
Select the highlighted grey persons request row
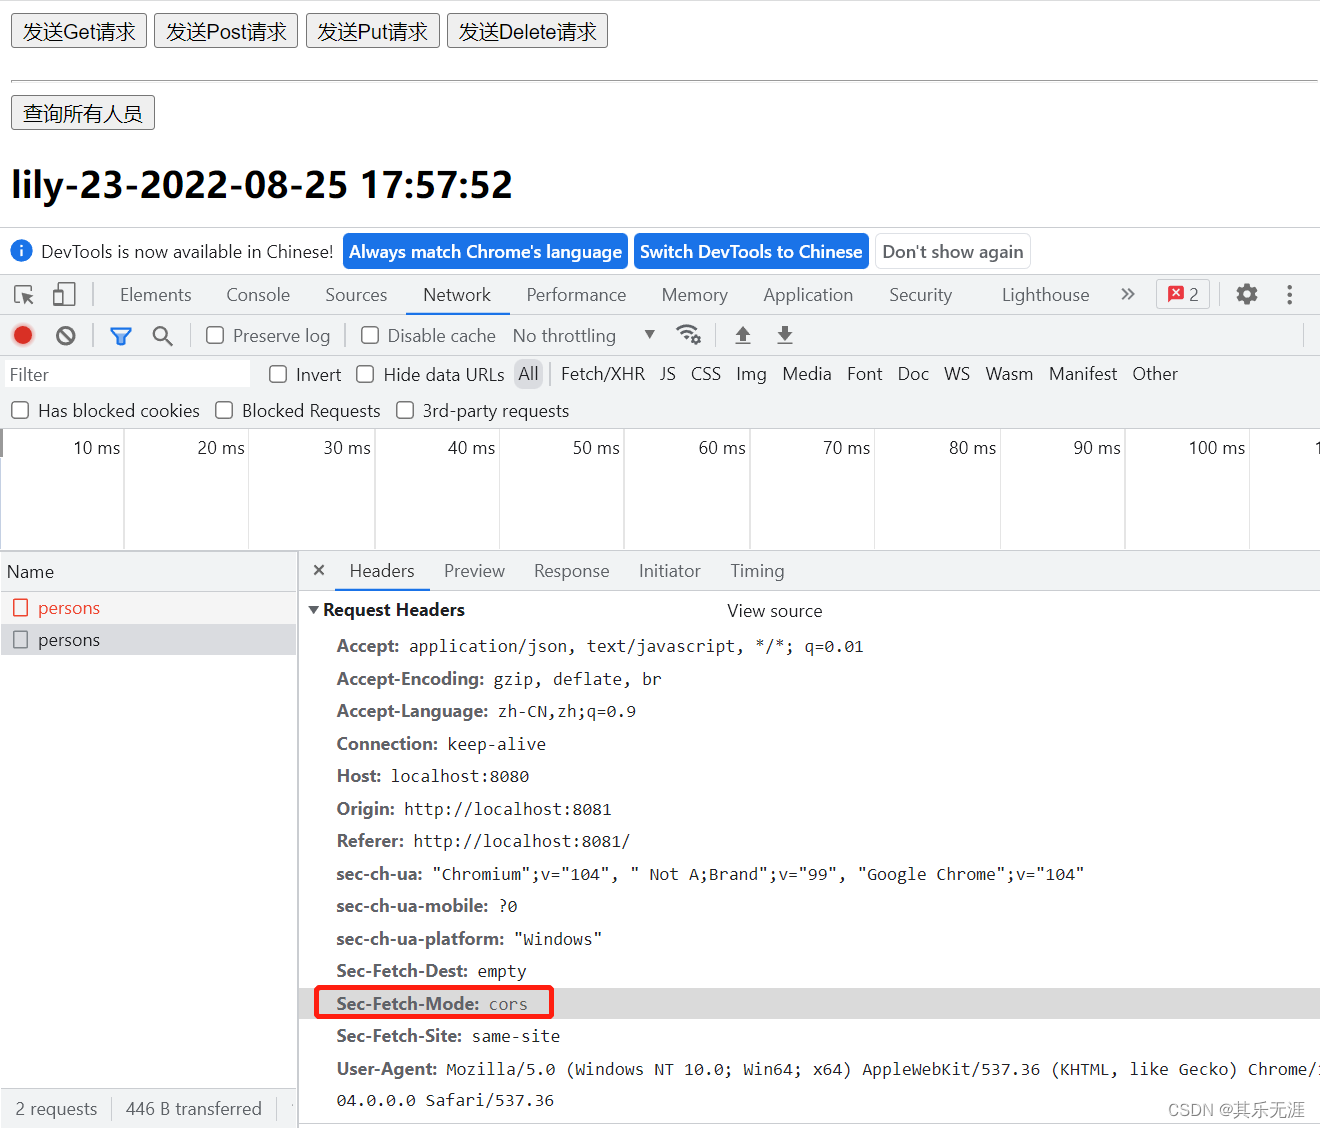coord(148,640)
